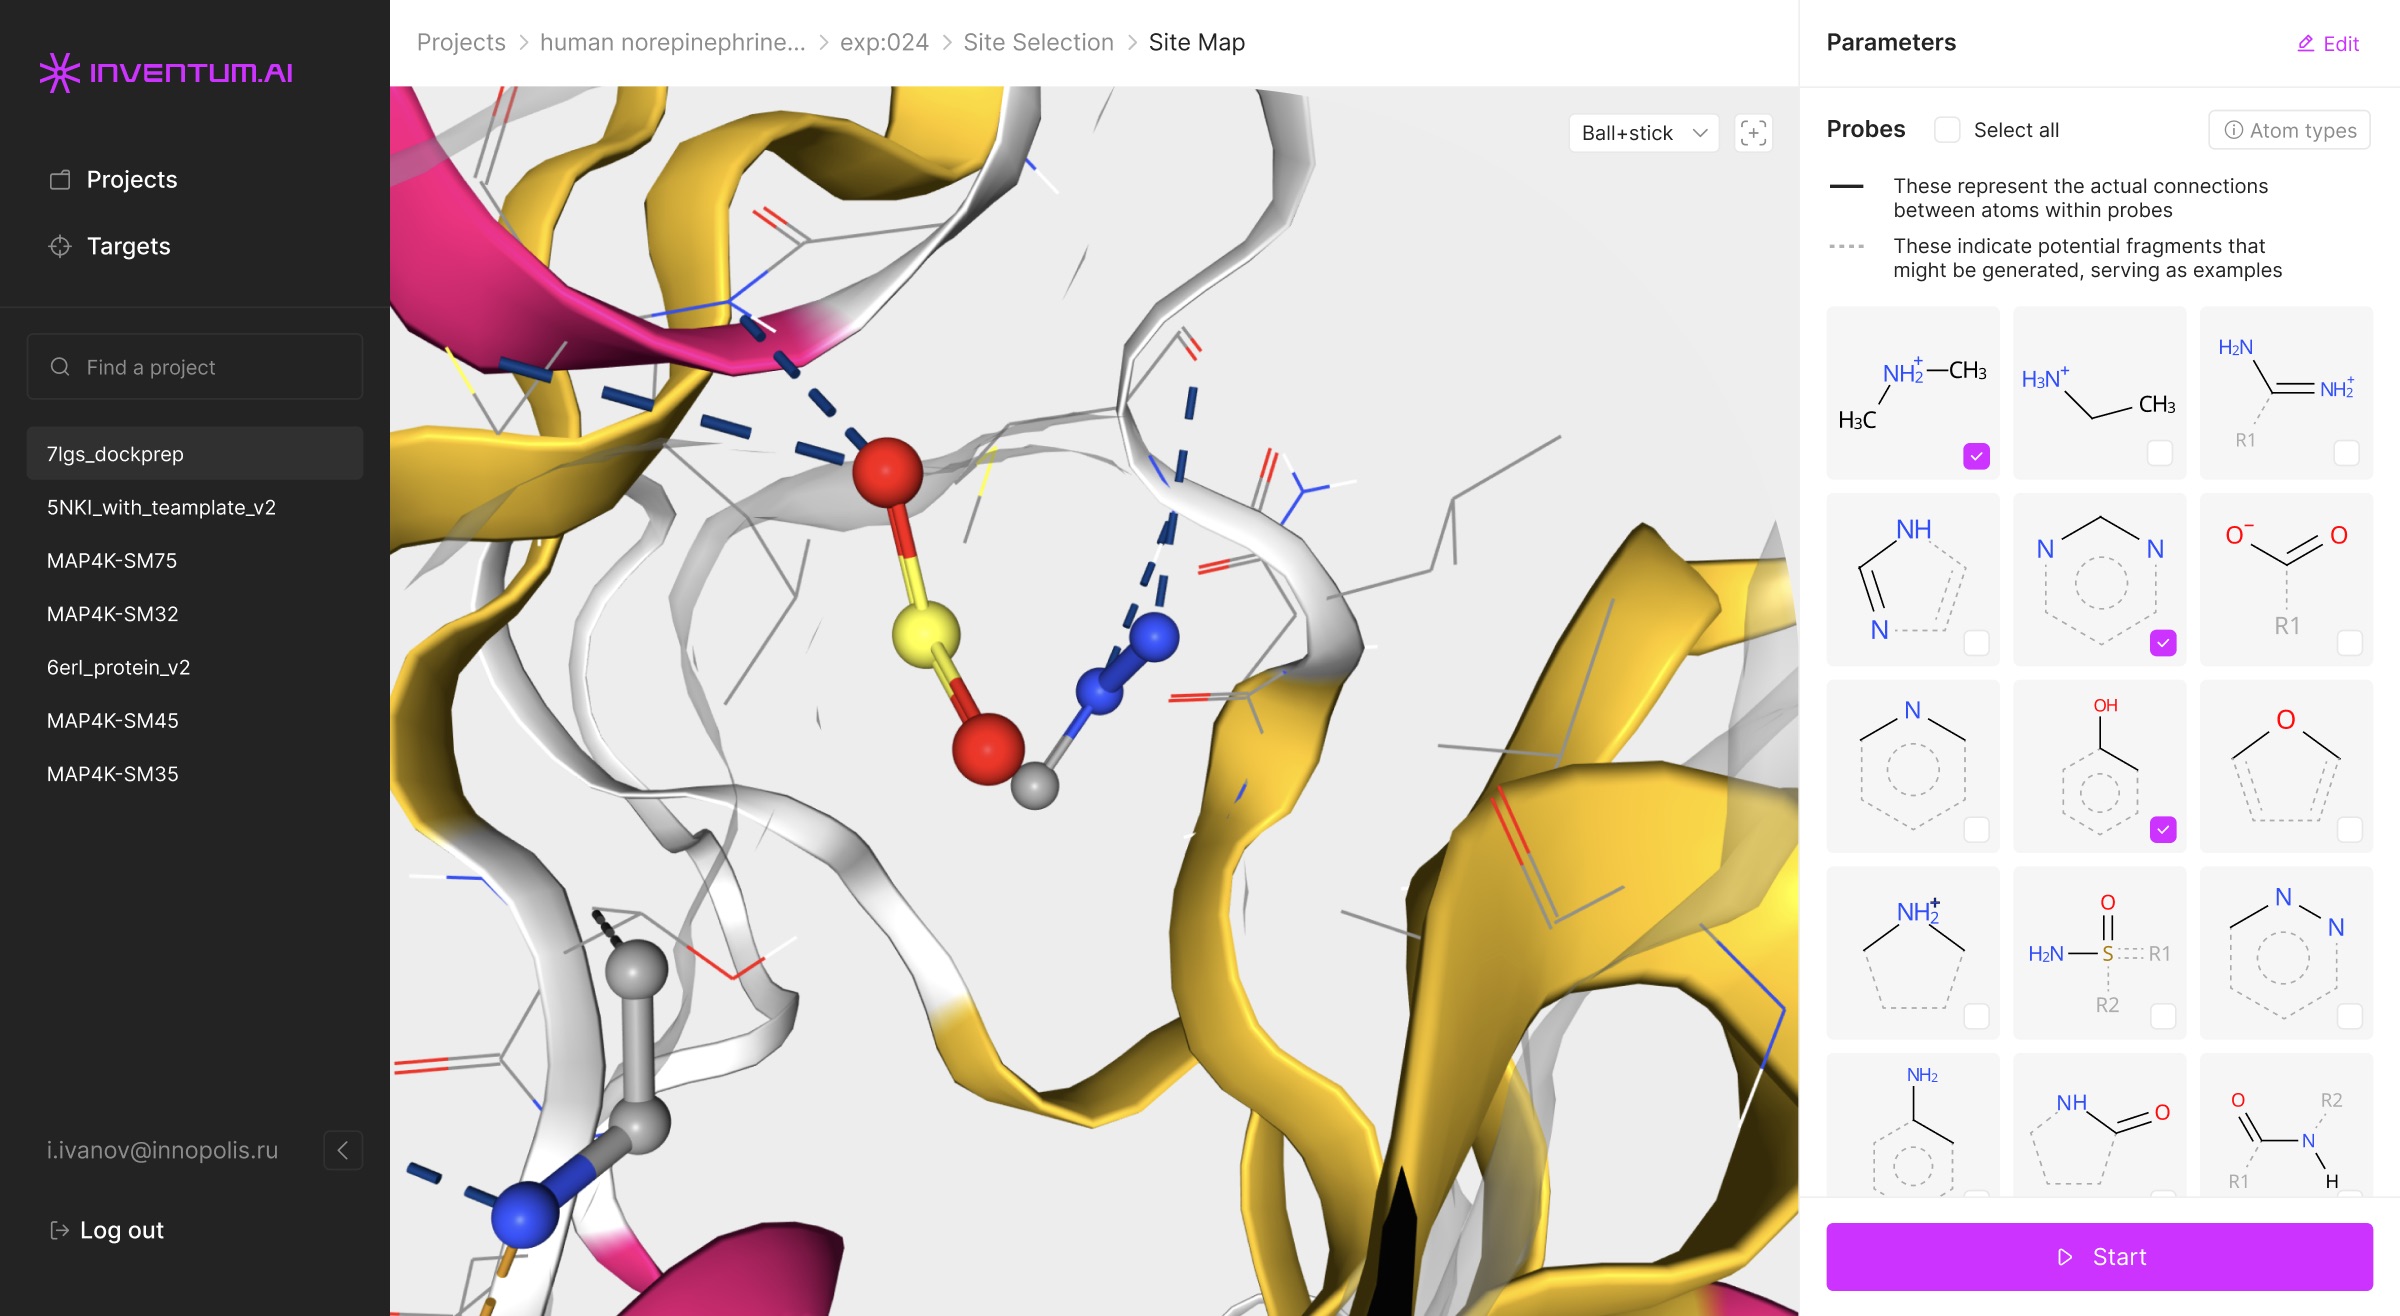Select the imidazole NH N probe structure
This screenshot has width=2400, height=1316.
(1912, 580)
